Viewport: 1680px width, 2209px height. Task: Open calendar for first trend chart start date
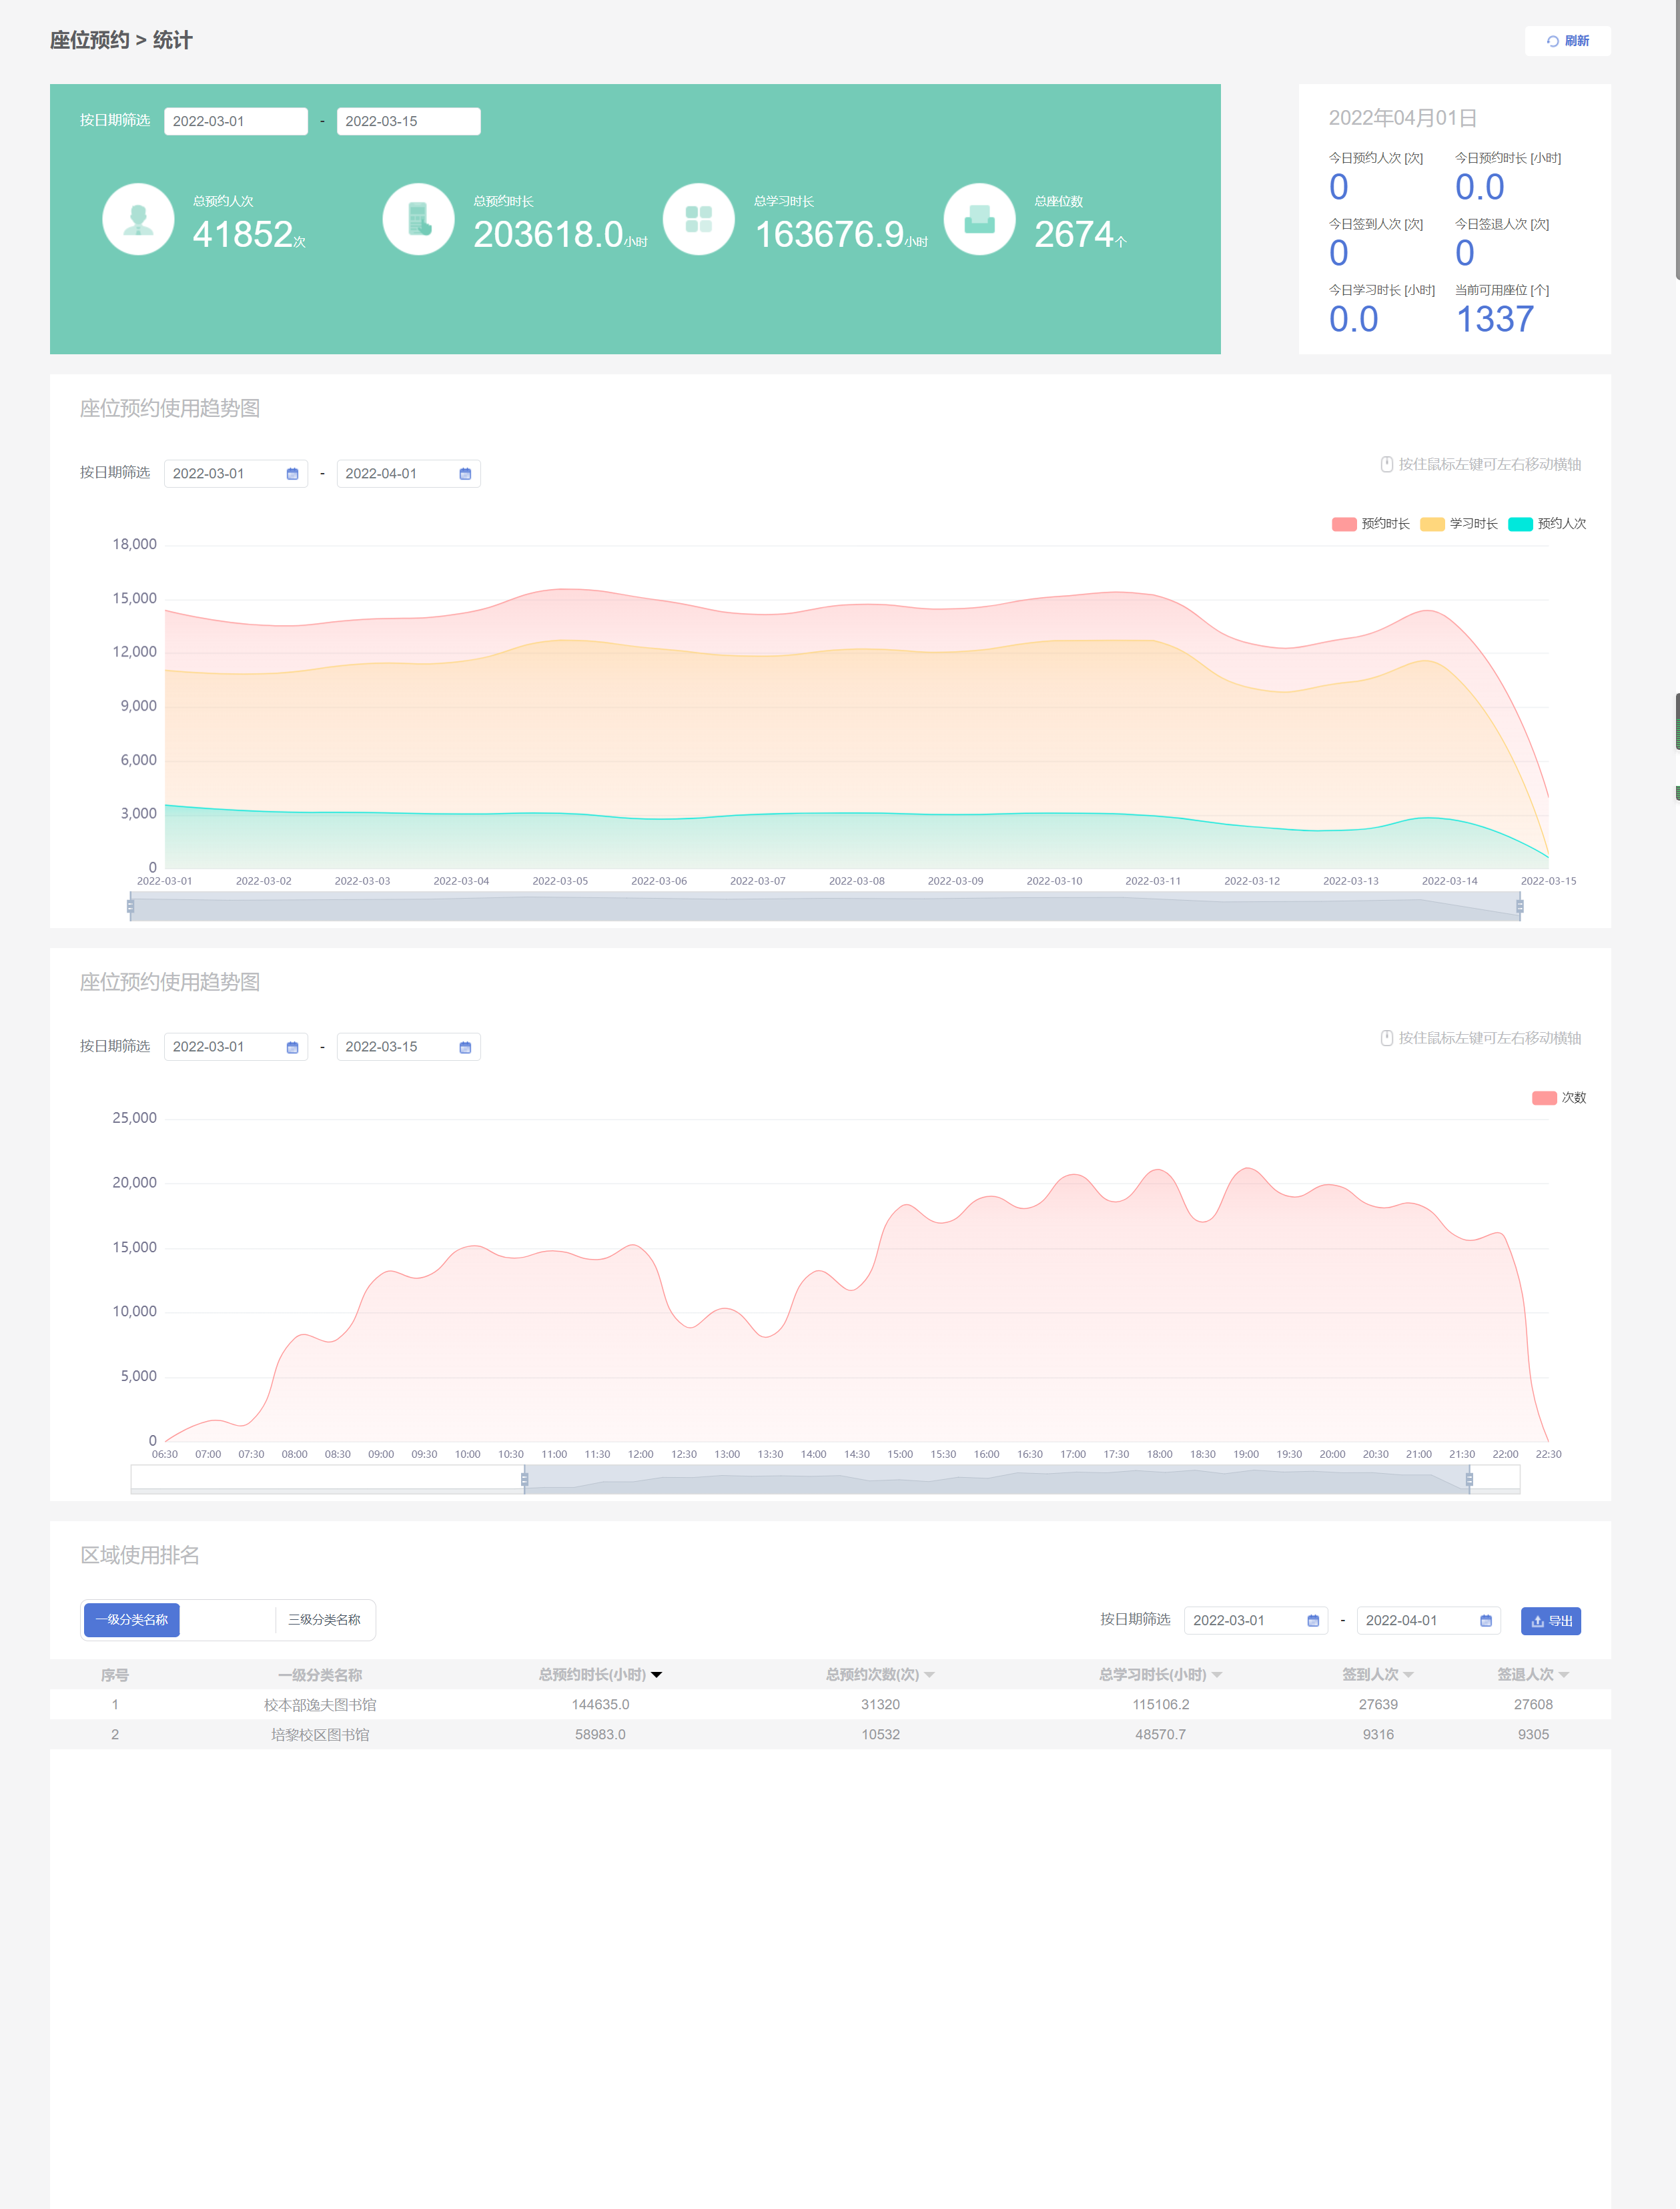292,474
